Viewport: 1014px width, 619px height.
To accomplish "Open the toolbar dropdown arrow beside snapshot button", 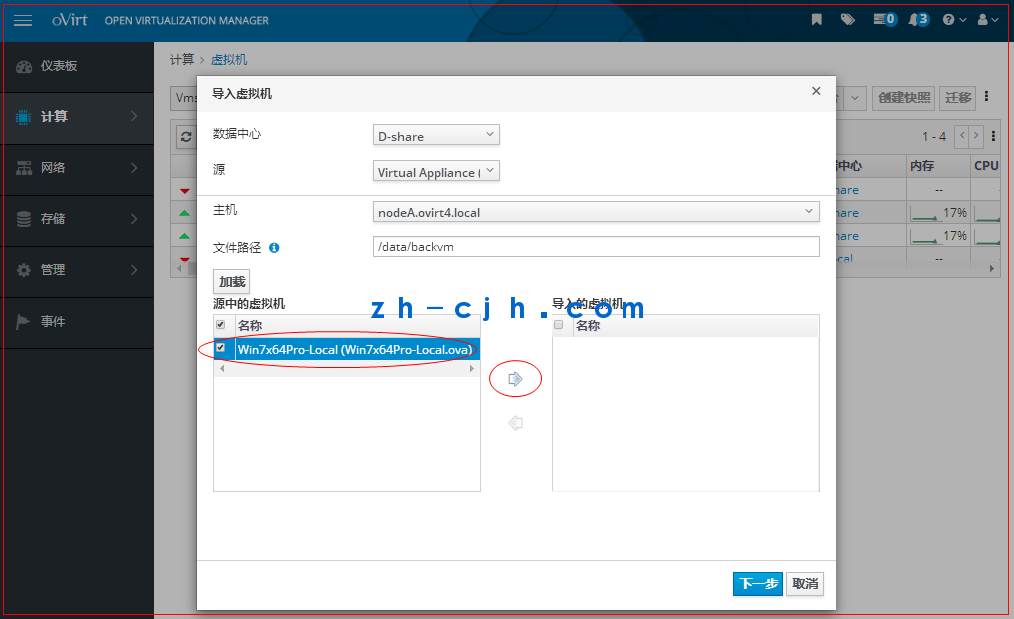I will [x=855, y=98].
